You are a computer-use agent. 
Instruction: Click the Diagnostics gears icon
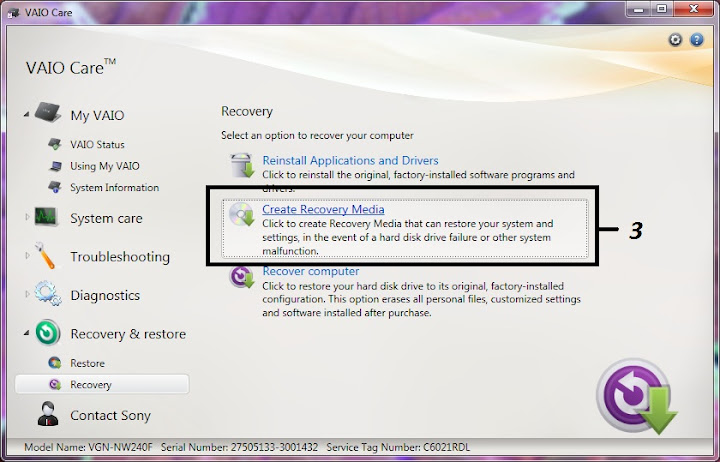[x=48, y=293]
